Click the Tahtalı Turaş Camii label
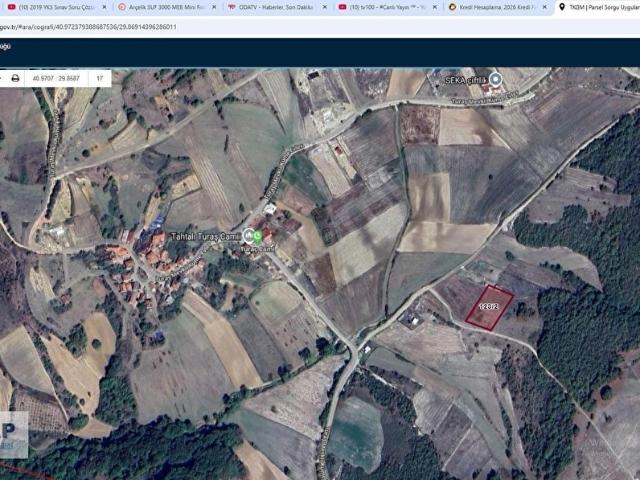The image size is (640, 480). point(206,236)
